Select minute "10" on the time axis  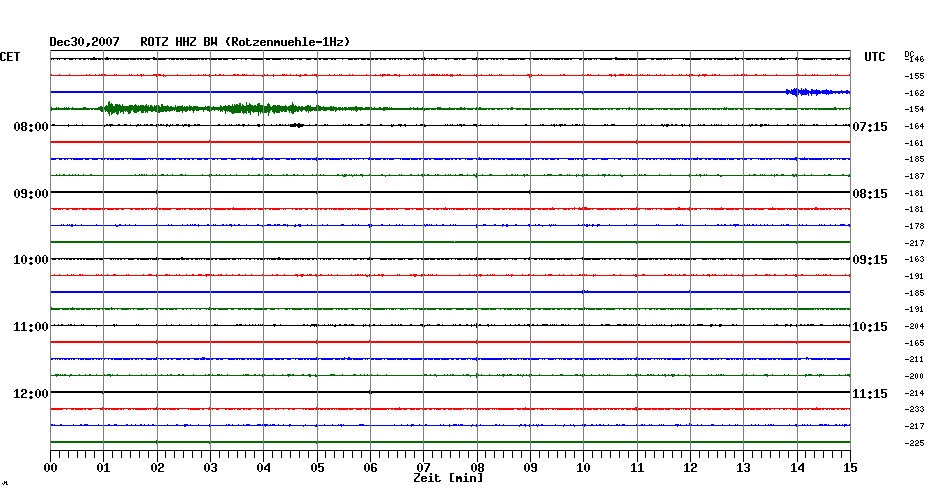point(584,468)
